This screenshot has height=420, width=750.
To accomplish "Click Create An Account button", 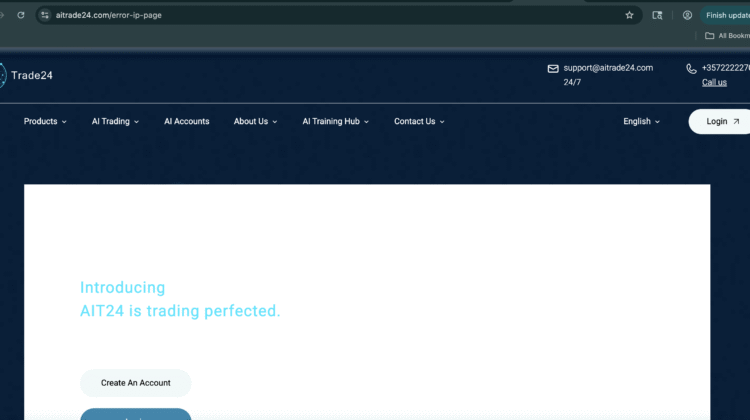I will coord(135,383).
